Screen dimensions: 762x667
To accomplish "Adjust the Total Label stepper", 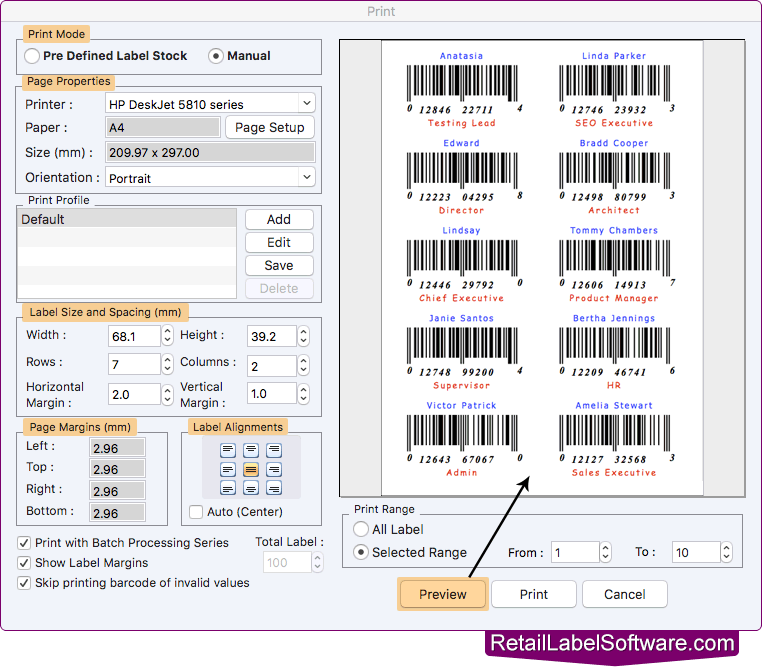I will pos(317,562).
